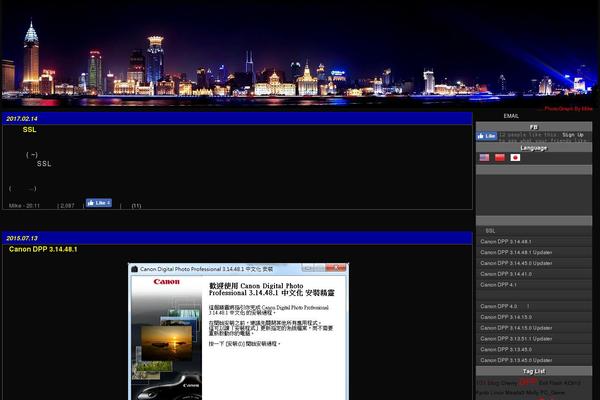Open sidebar Canon DPP 3.14.15.0 Updater link
600x400 pixels.
click(x=516, y=328)
